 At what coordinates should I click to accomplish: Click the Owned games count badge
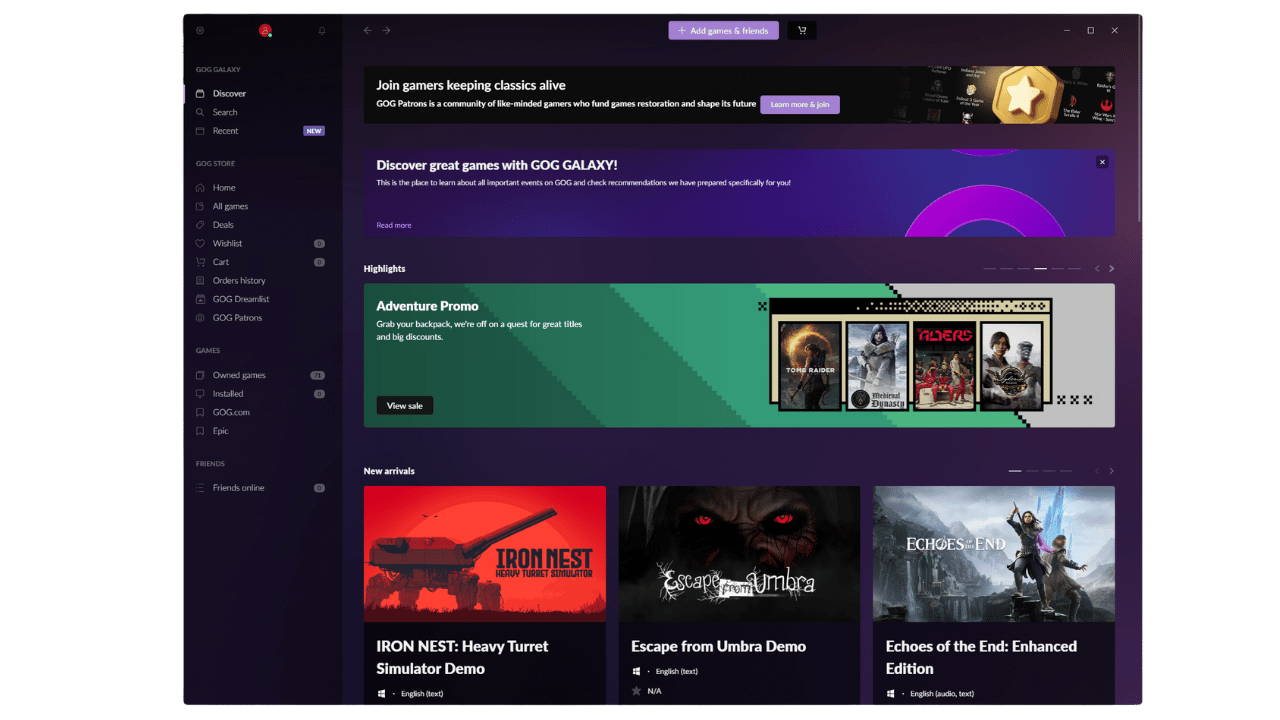pos(318,375)
